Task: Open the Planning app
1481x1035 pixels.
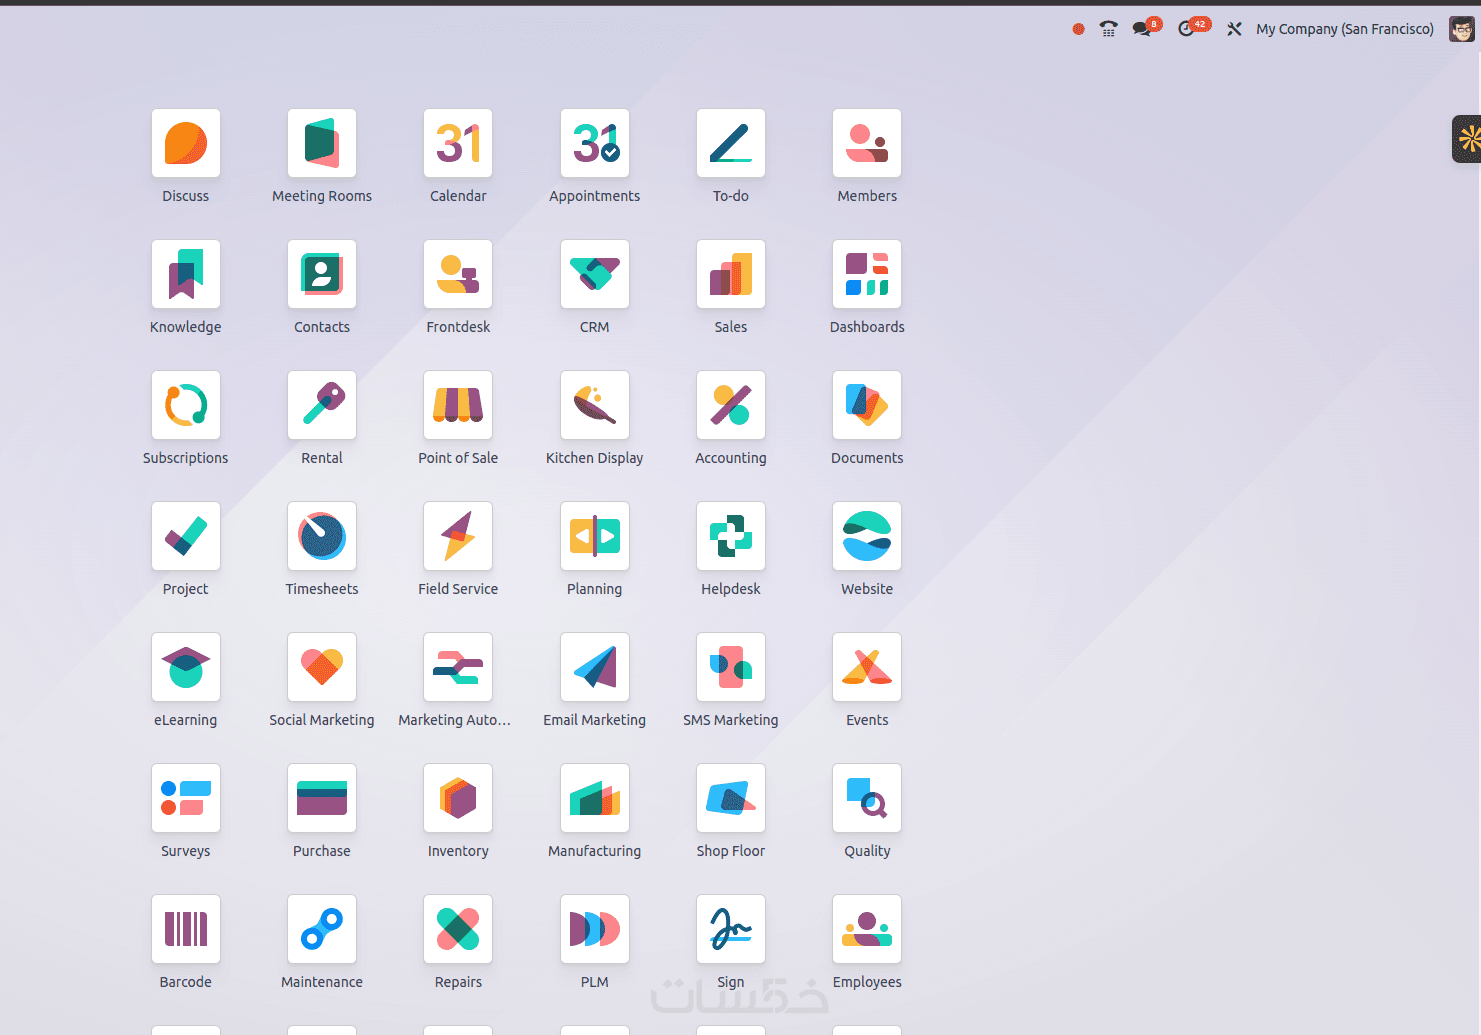Action: tap(595, 536)
